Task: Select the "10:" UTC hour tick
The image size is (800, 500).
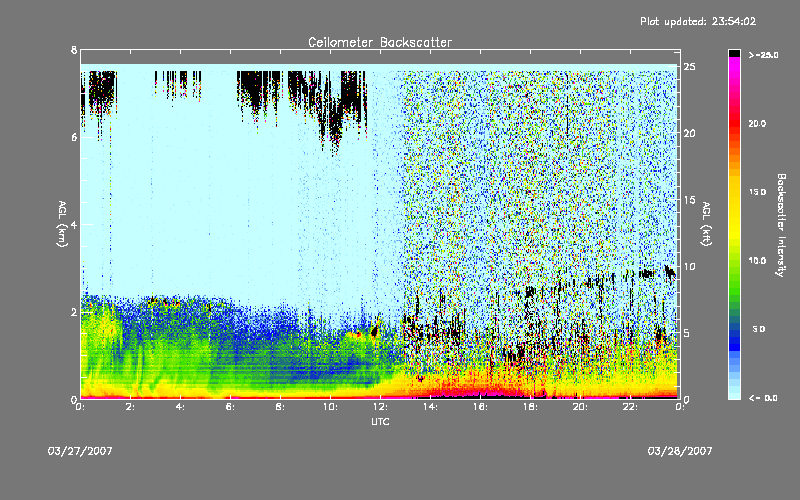Action: click(x=331, y=407)
